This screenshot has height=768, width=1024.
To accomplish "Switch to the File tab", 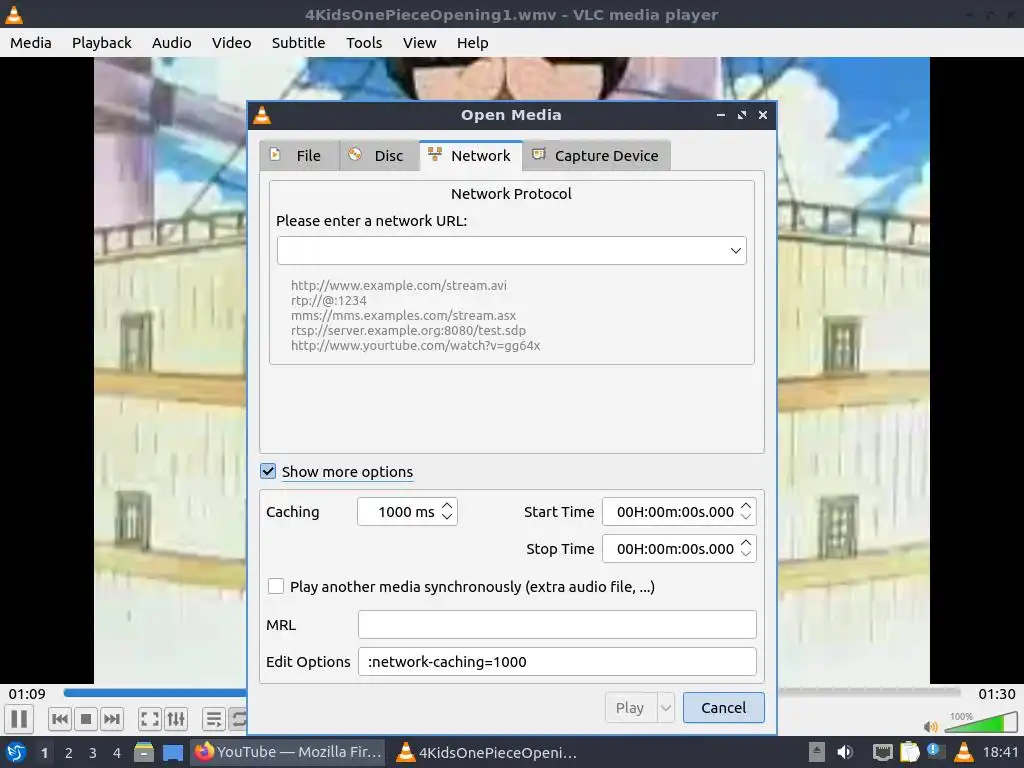I will pyautogui.click(x=299, y=156).
